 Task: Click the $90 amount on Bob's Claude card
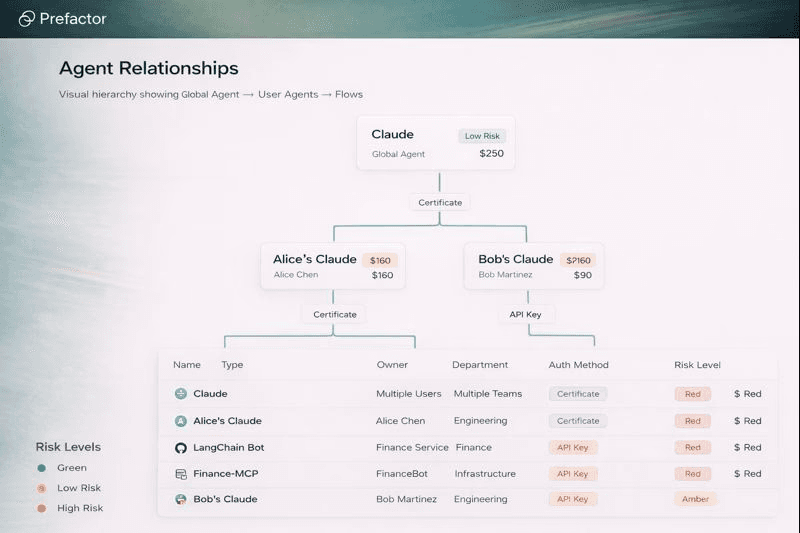coord(583,275)
